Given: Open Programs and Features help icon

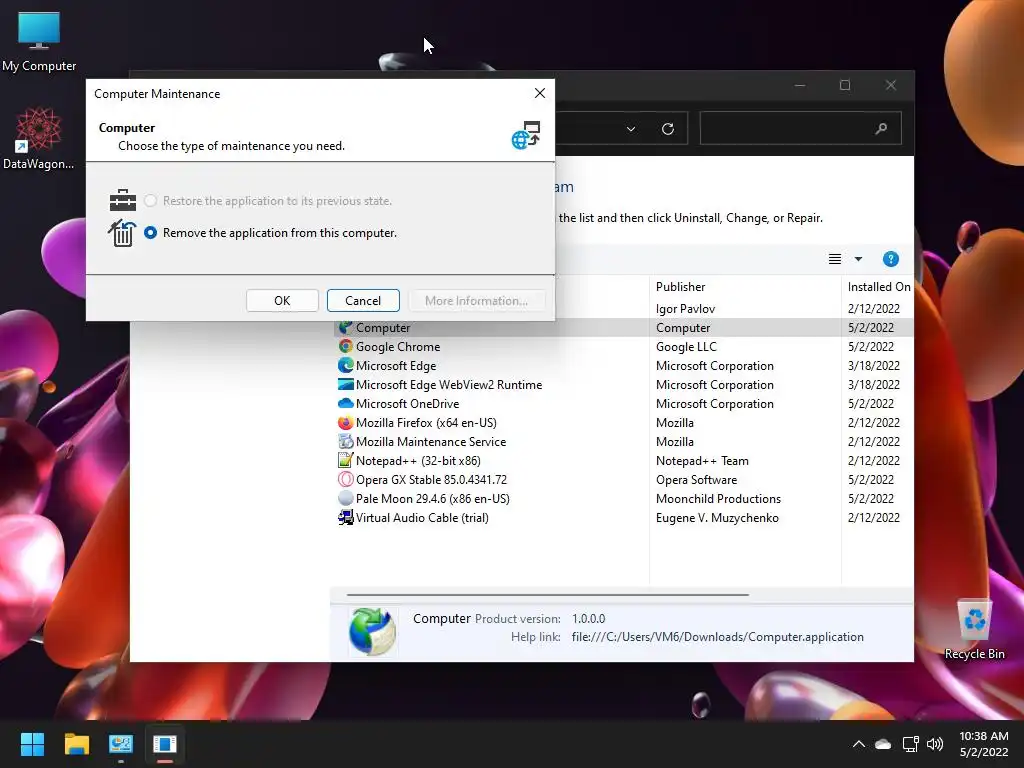Looking at the screenshot, I should coord(891,259).
